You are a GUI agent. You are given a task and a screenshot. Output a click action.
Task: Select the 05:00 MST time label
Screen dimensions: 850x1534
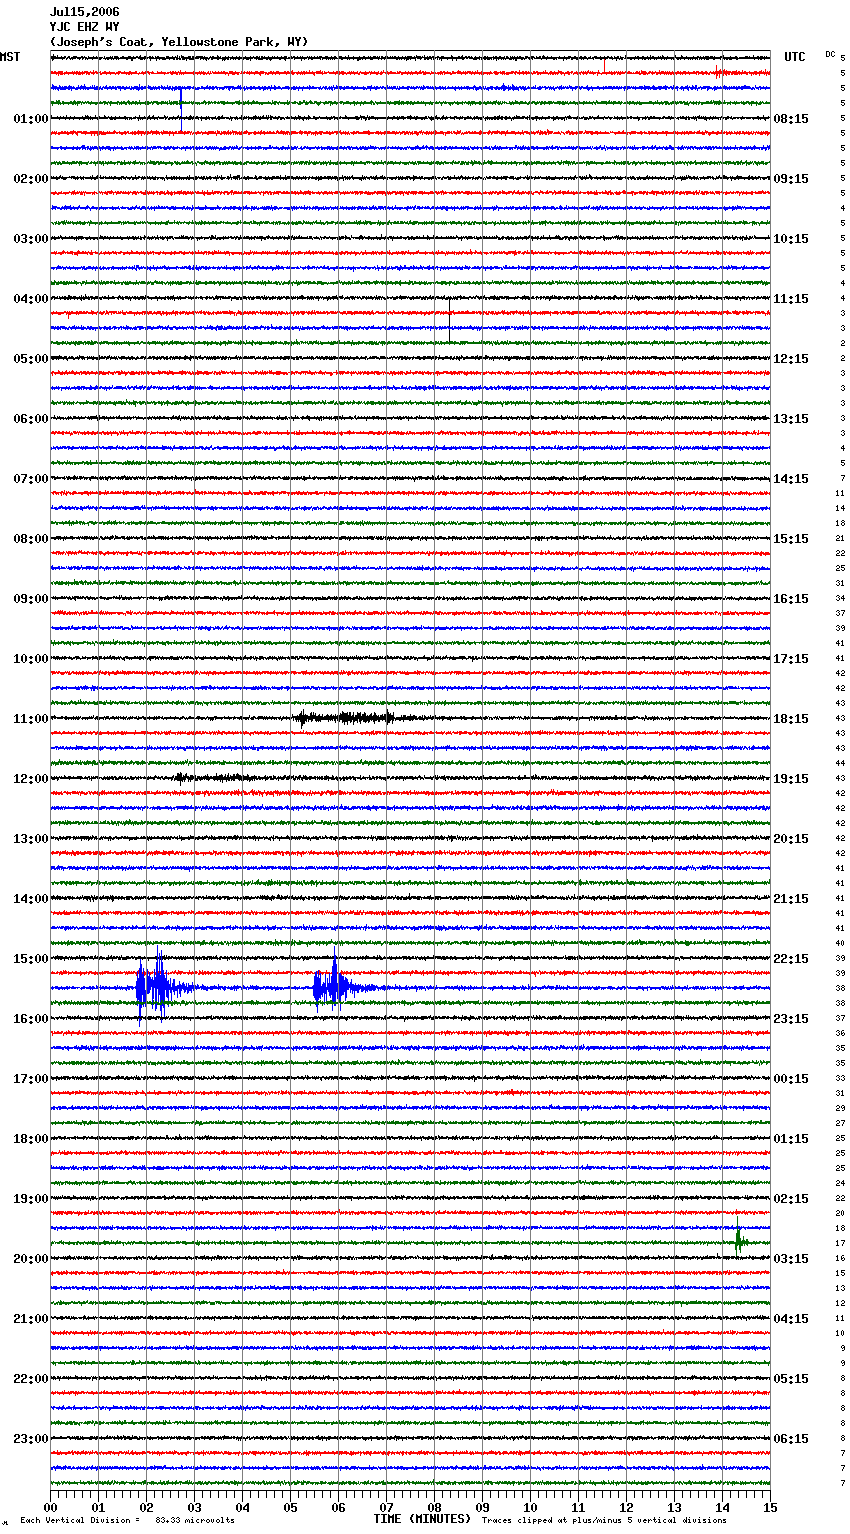point(30,359)
